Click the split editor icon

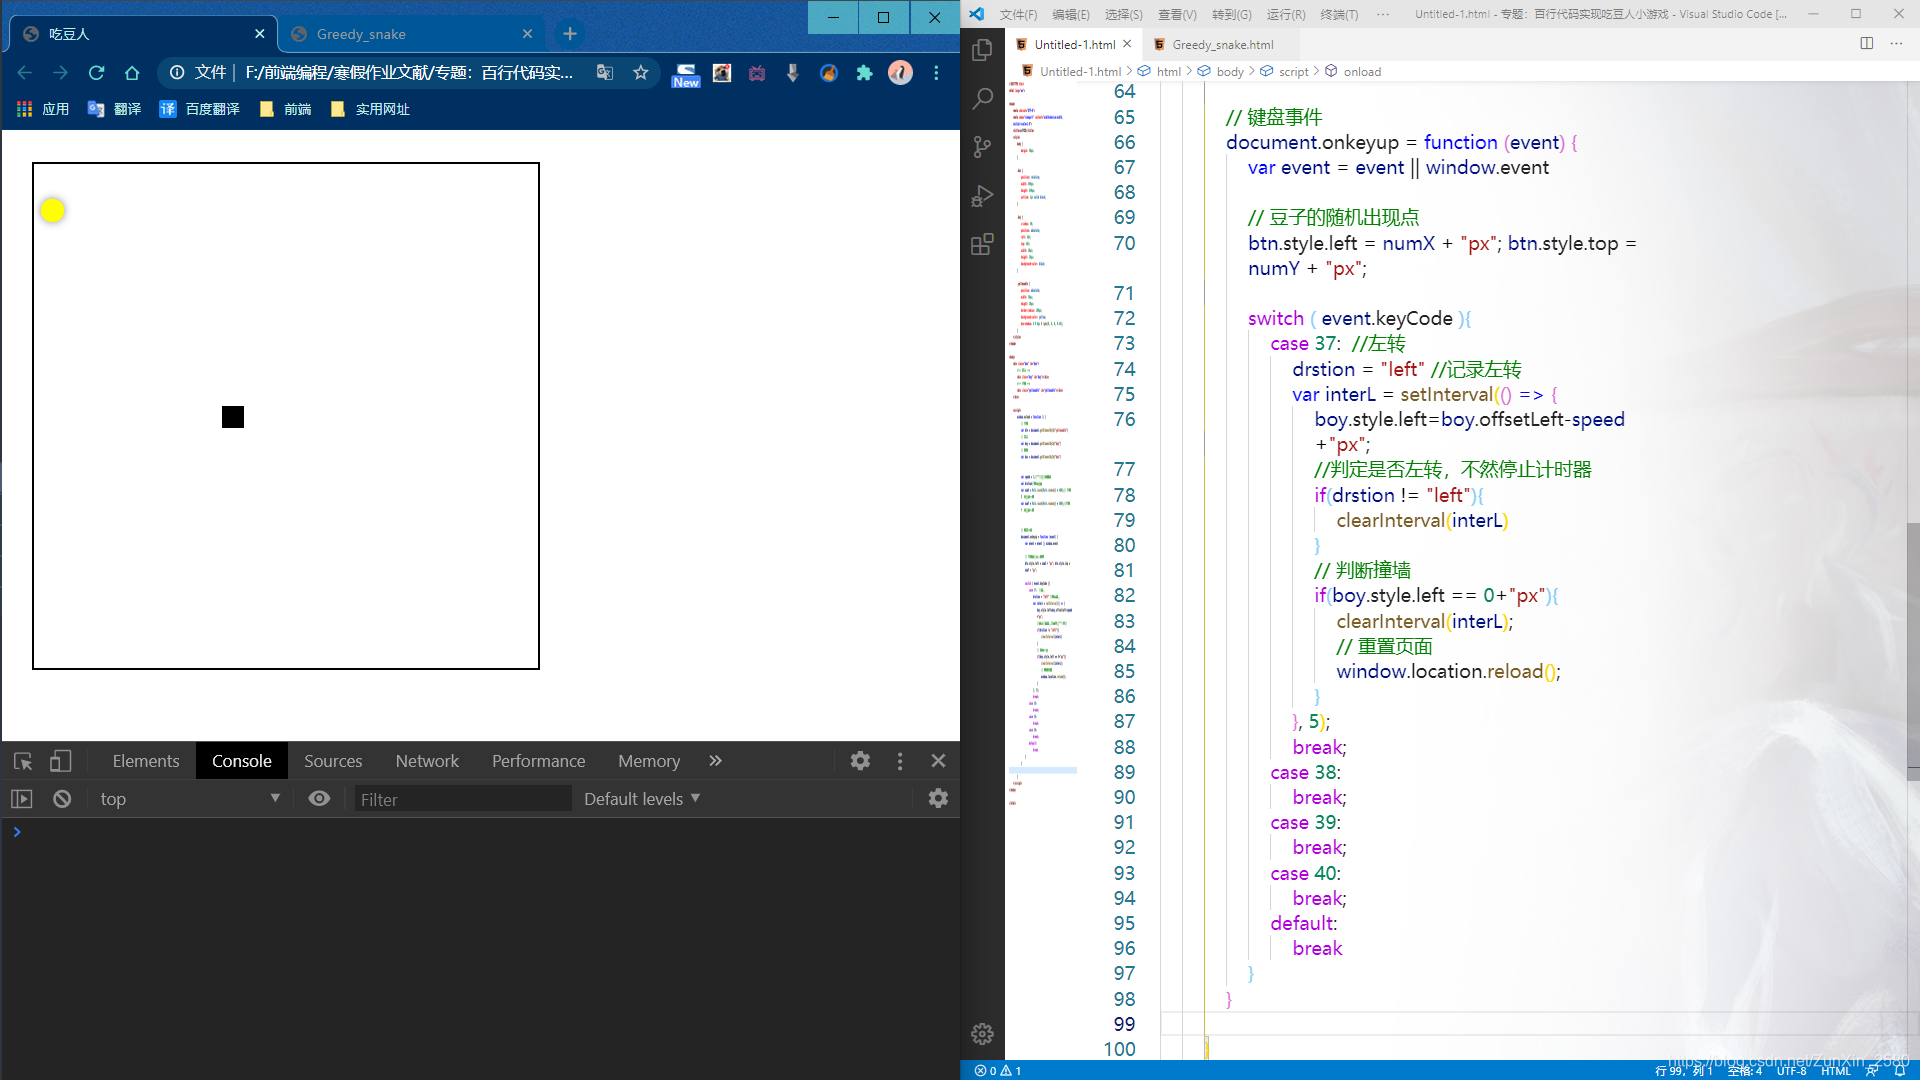1866,44
